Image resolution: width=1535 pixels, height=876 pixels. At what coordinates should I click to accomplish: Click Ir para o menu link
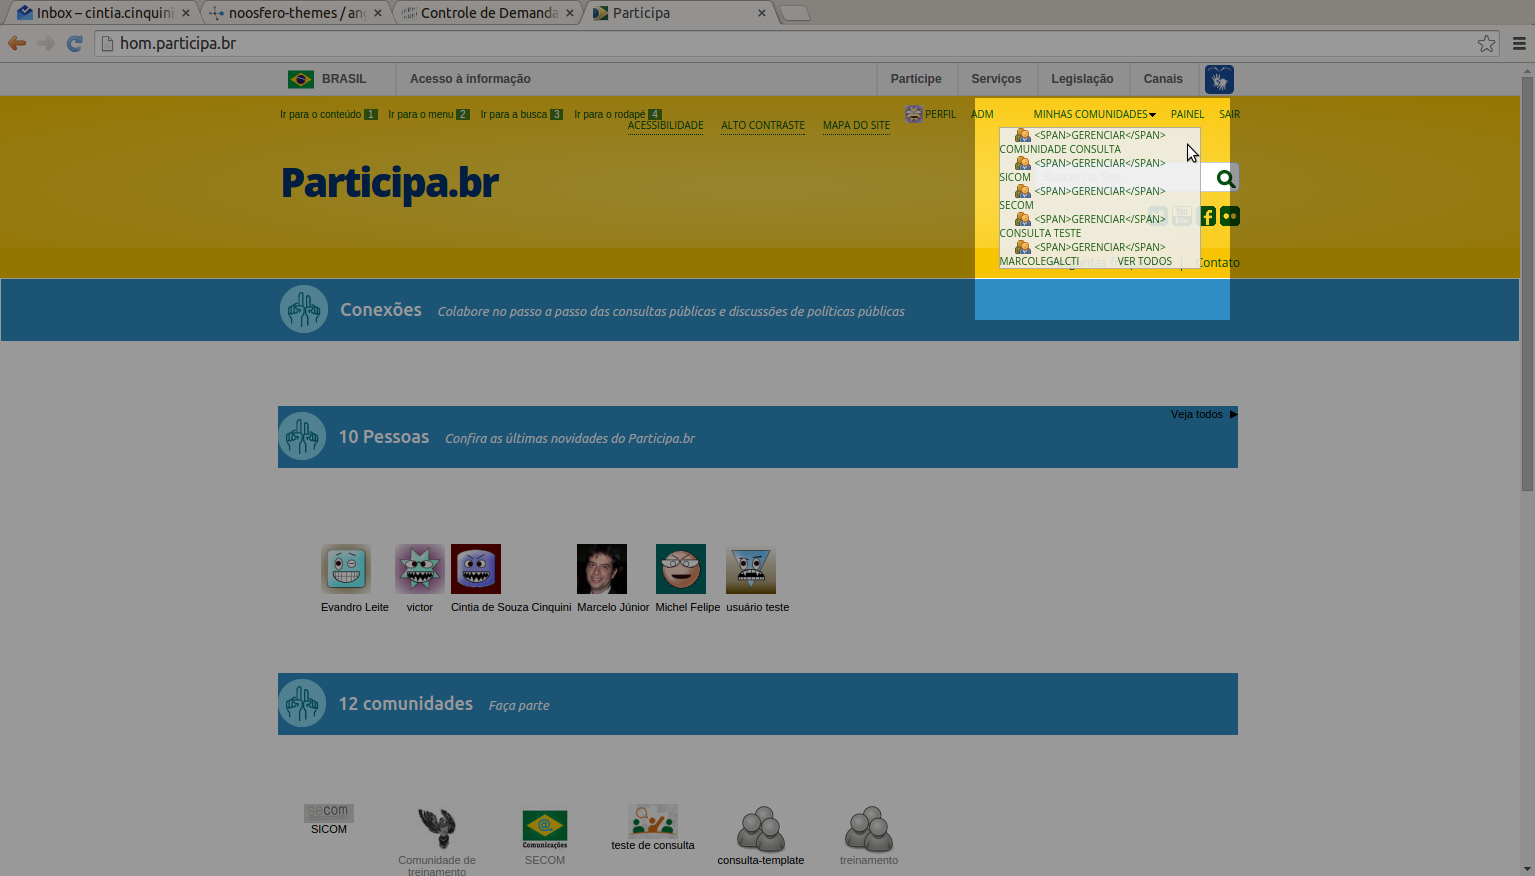pyautogui.click(x=428, y=114)
